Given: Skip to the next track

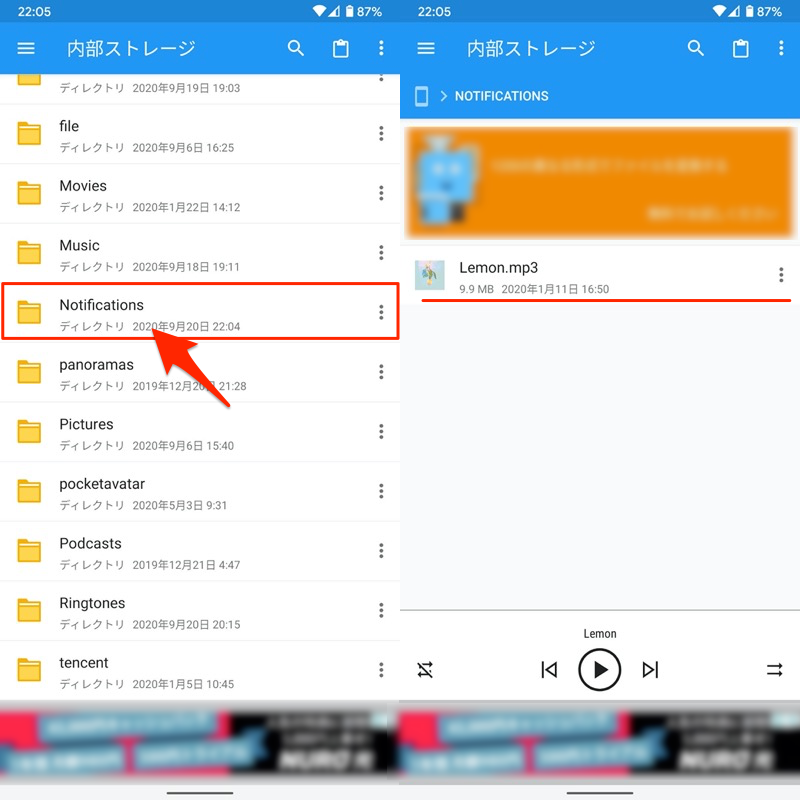Looking at the screenshot, I should [x=651, y=670].
